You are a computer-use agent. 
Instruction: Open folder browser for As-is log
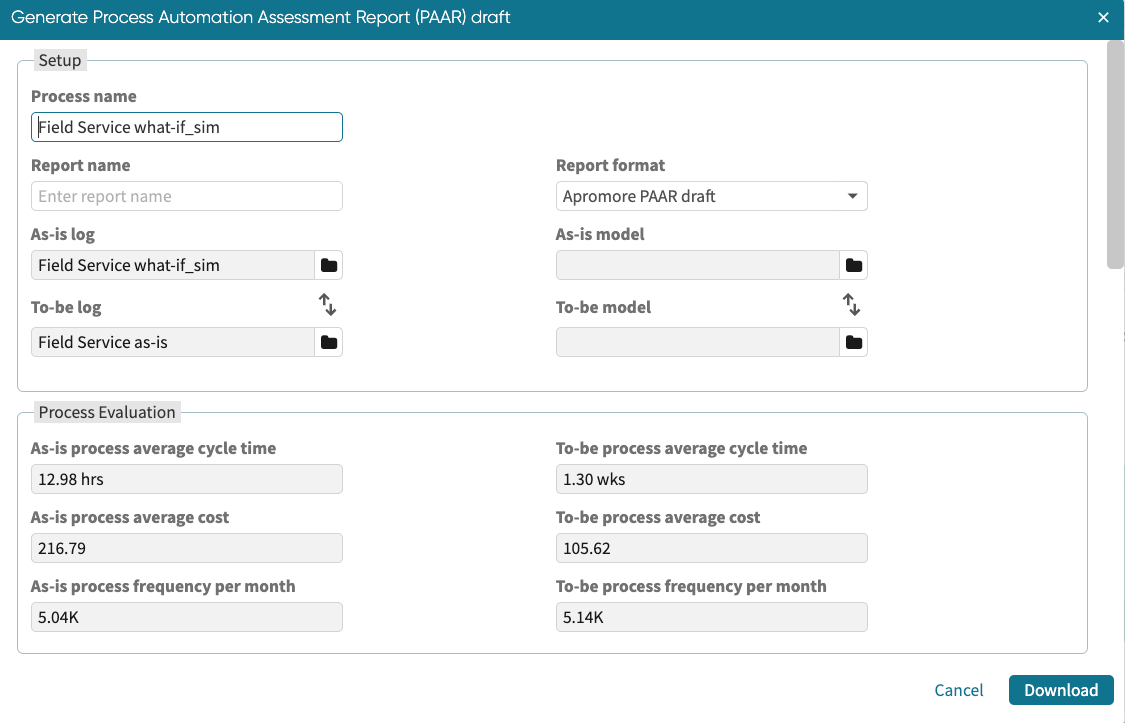(328, 265)
